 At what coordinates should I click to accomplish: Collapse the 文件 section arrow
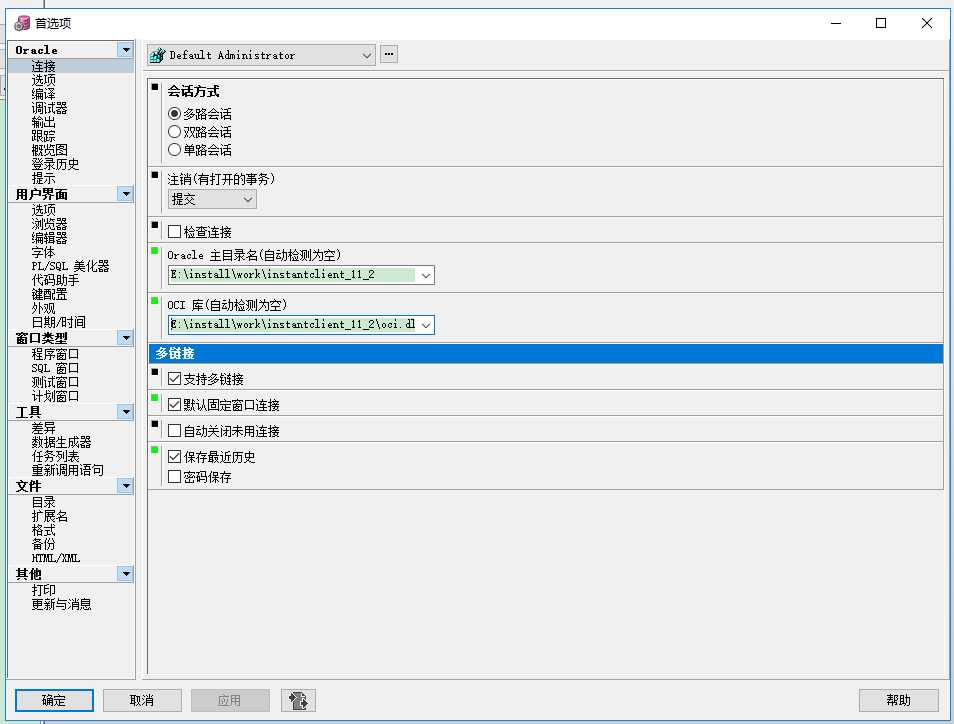coord(125,486)
